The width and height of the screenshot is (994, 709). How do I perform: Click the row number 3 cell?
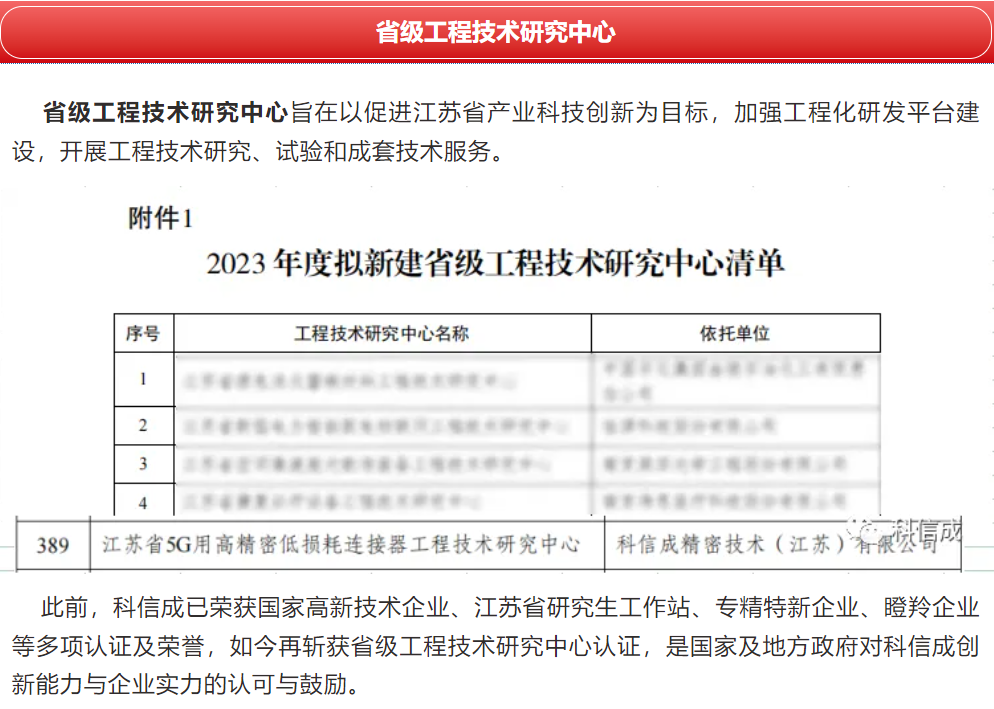143,464
